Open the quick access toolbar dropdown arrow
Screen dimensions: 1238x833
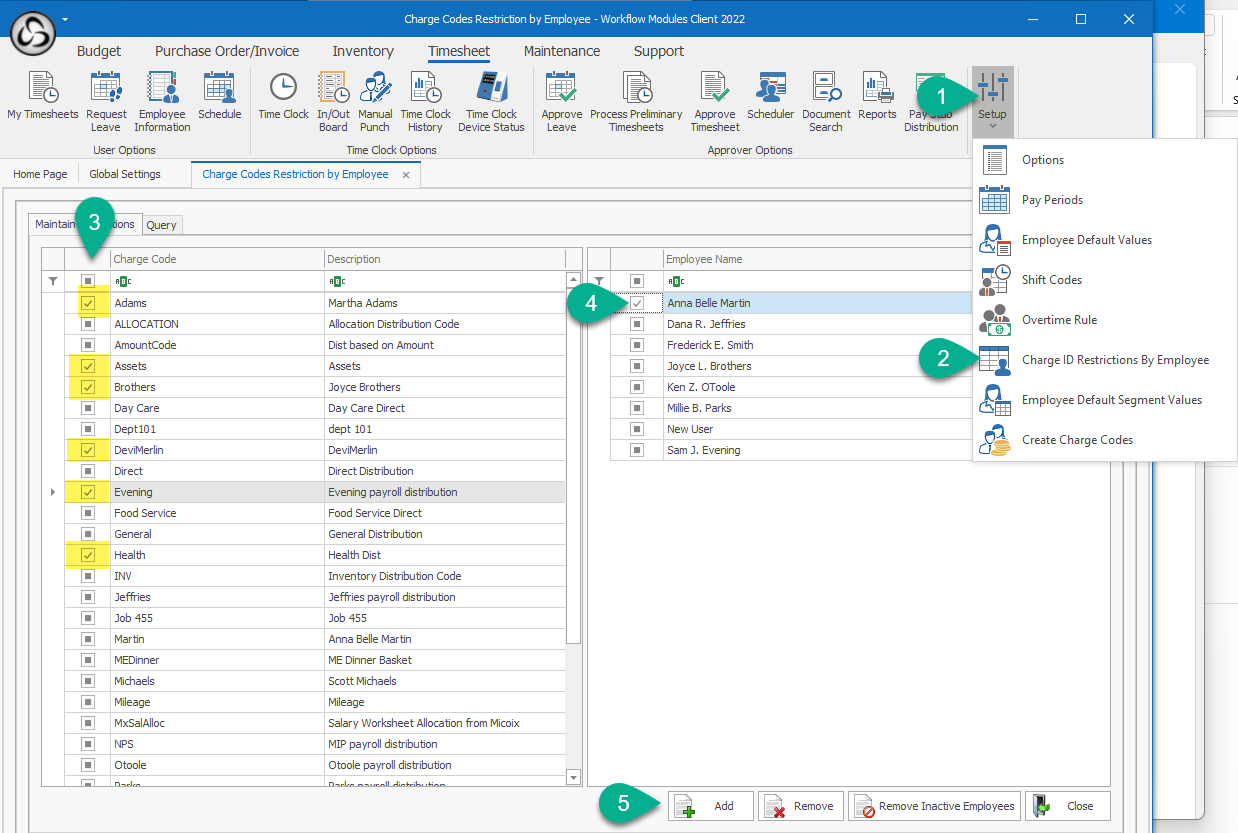65,19
